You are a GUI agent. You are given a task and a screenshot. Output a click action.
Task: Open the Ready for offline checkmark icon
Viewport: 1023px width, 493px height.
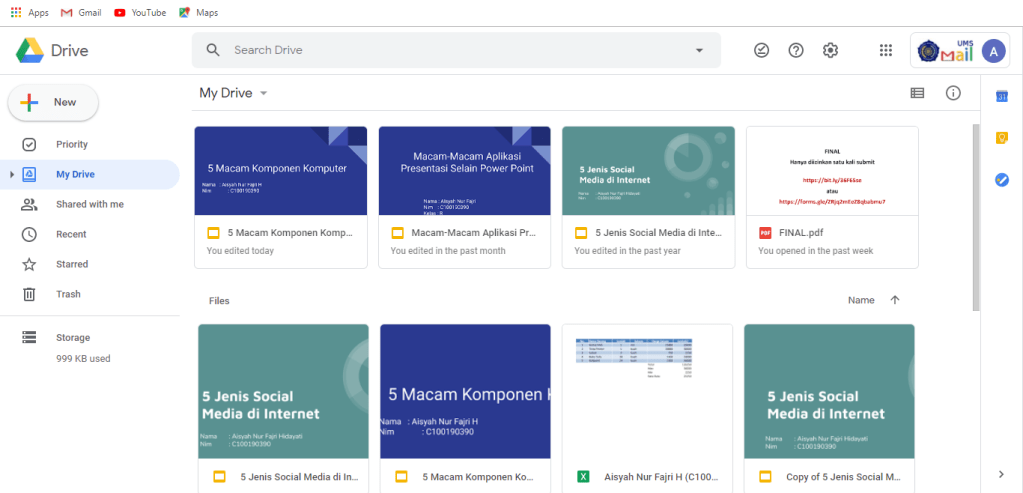pos(762,50)
